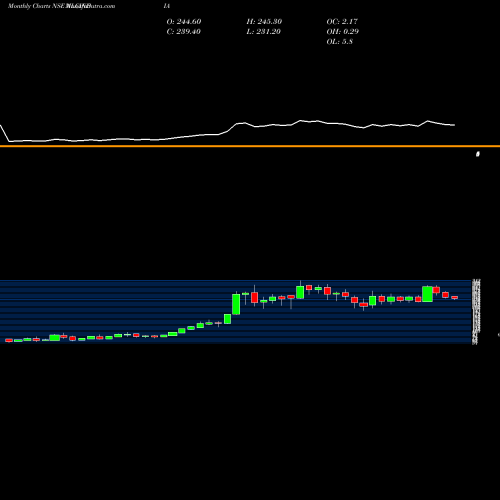Select the low price value L: 231.20
The image size is (500, 500).
(x=264, y=32)
